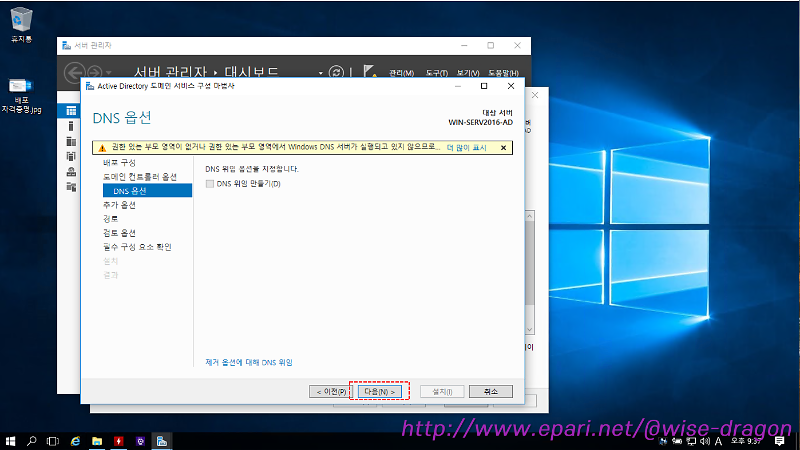Select the Local Server icon in sidebar
Viewport: 800px width, 450px height.
point(71,126)
